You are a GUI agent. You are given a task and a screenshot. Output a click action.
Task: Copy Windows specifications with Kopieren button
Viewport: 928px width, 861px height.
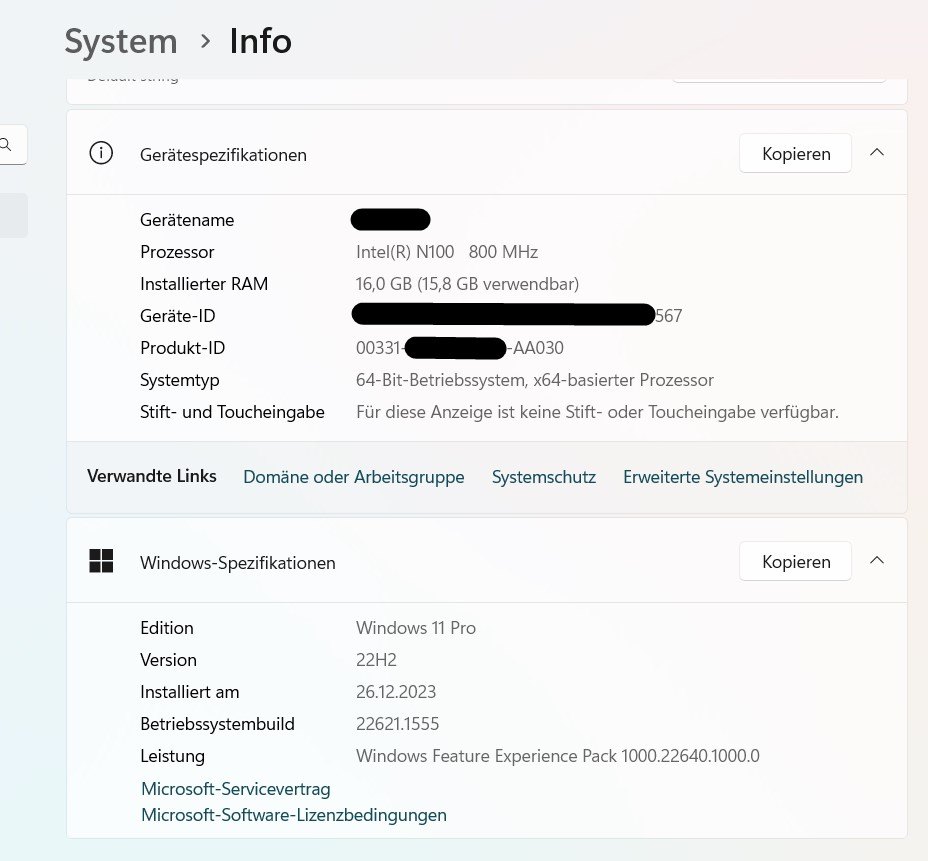(x=795, y=561)
